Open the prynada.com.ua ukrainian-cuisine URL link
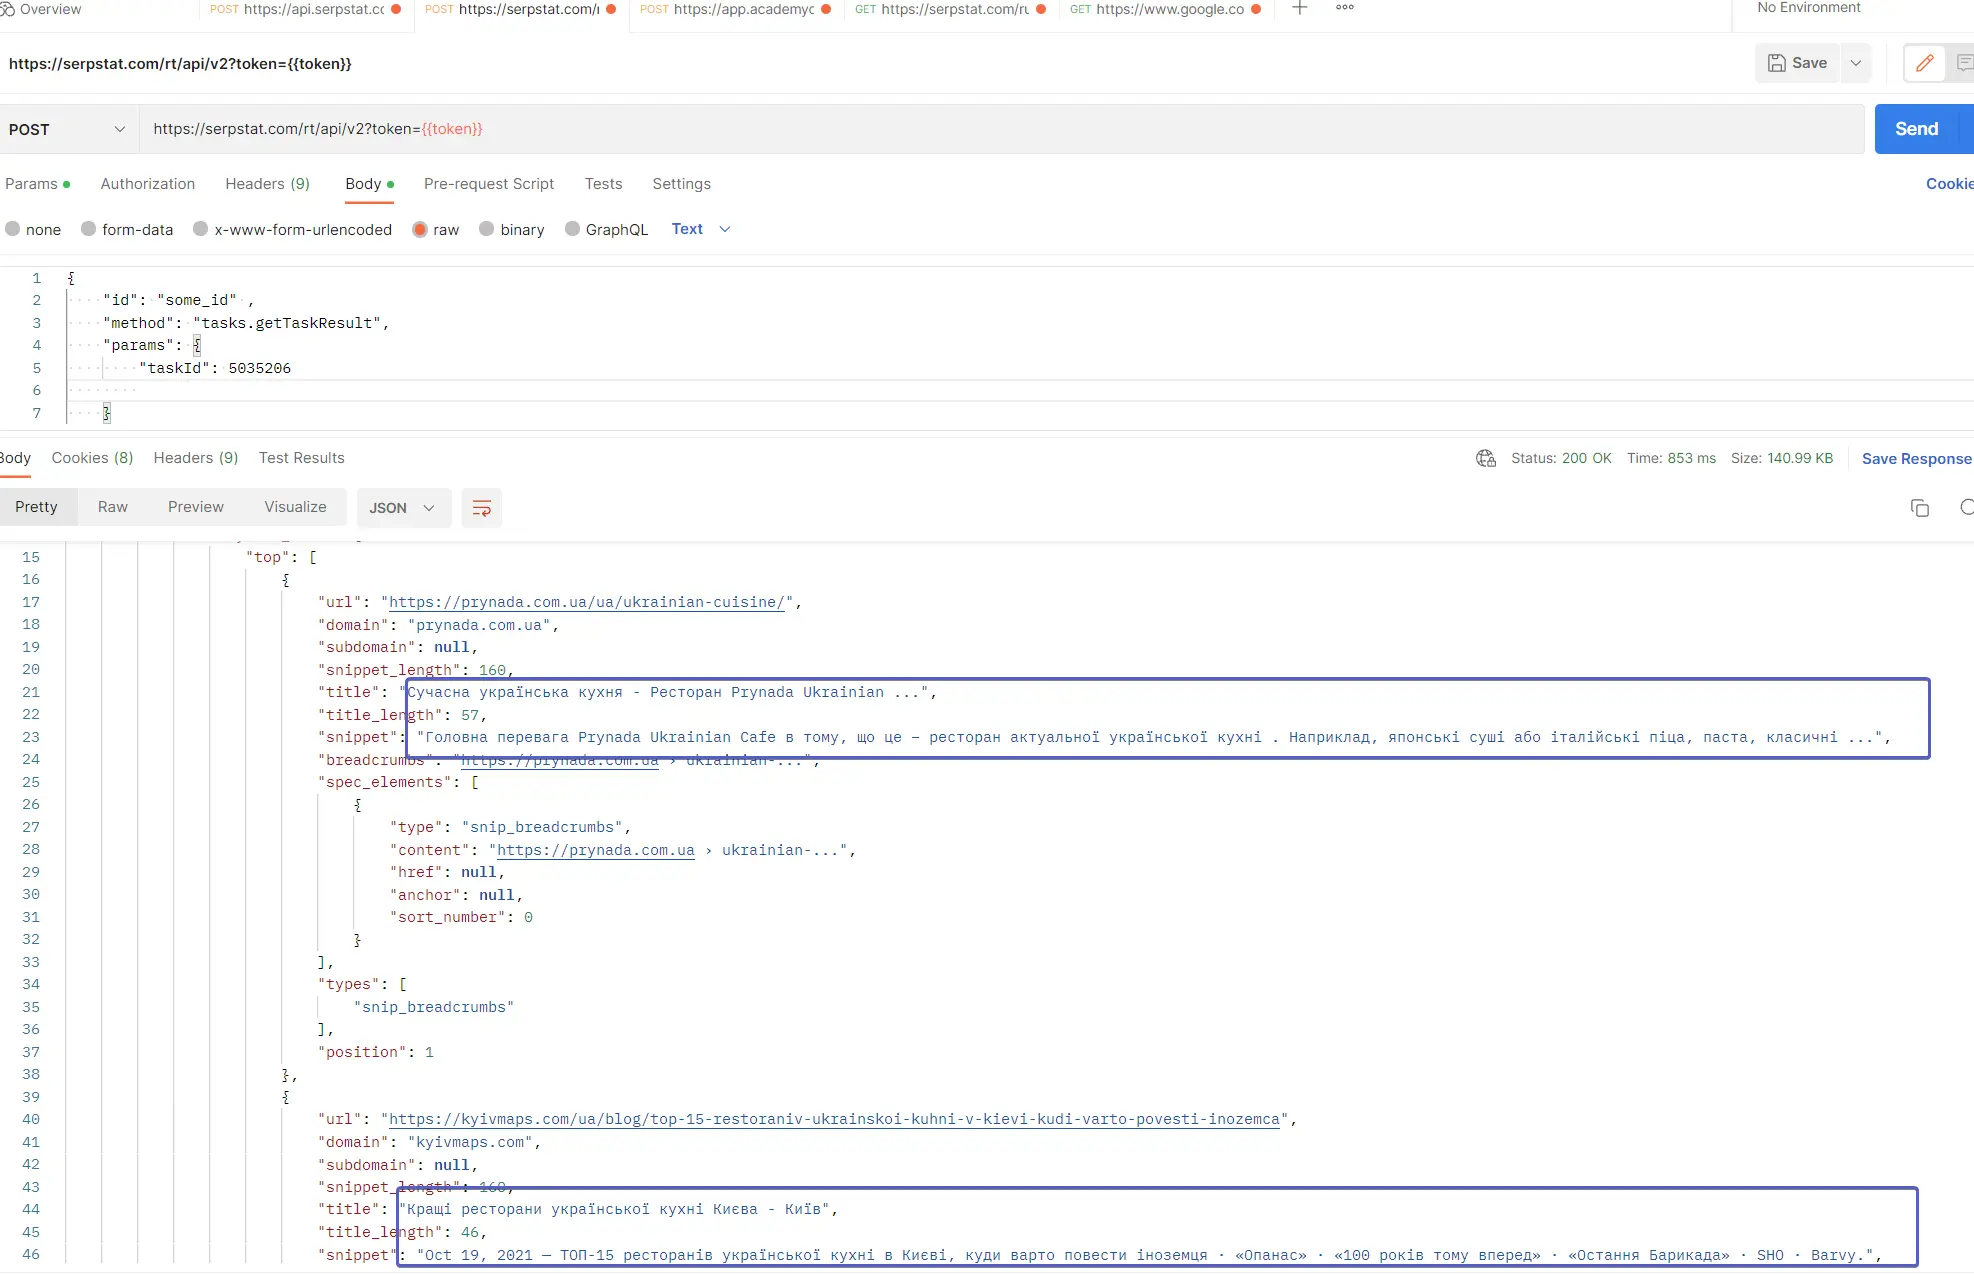 click(586, 602)
